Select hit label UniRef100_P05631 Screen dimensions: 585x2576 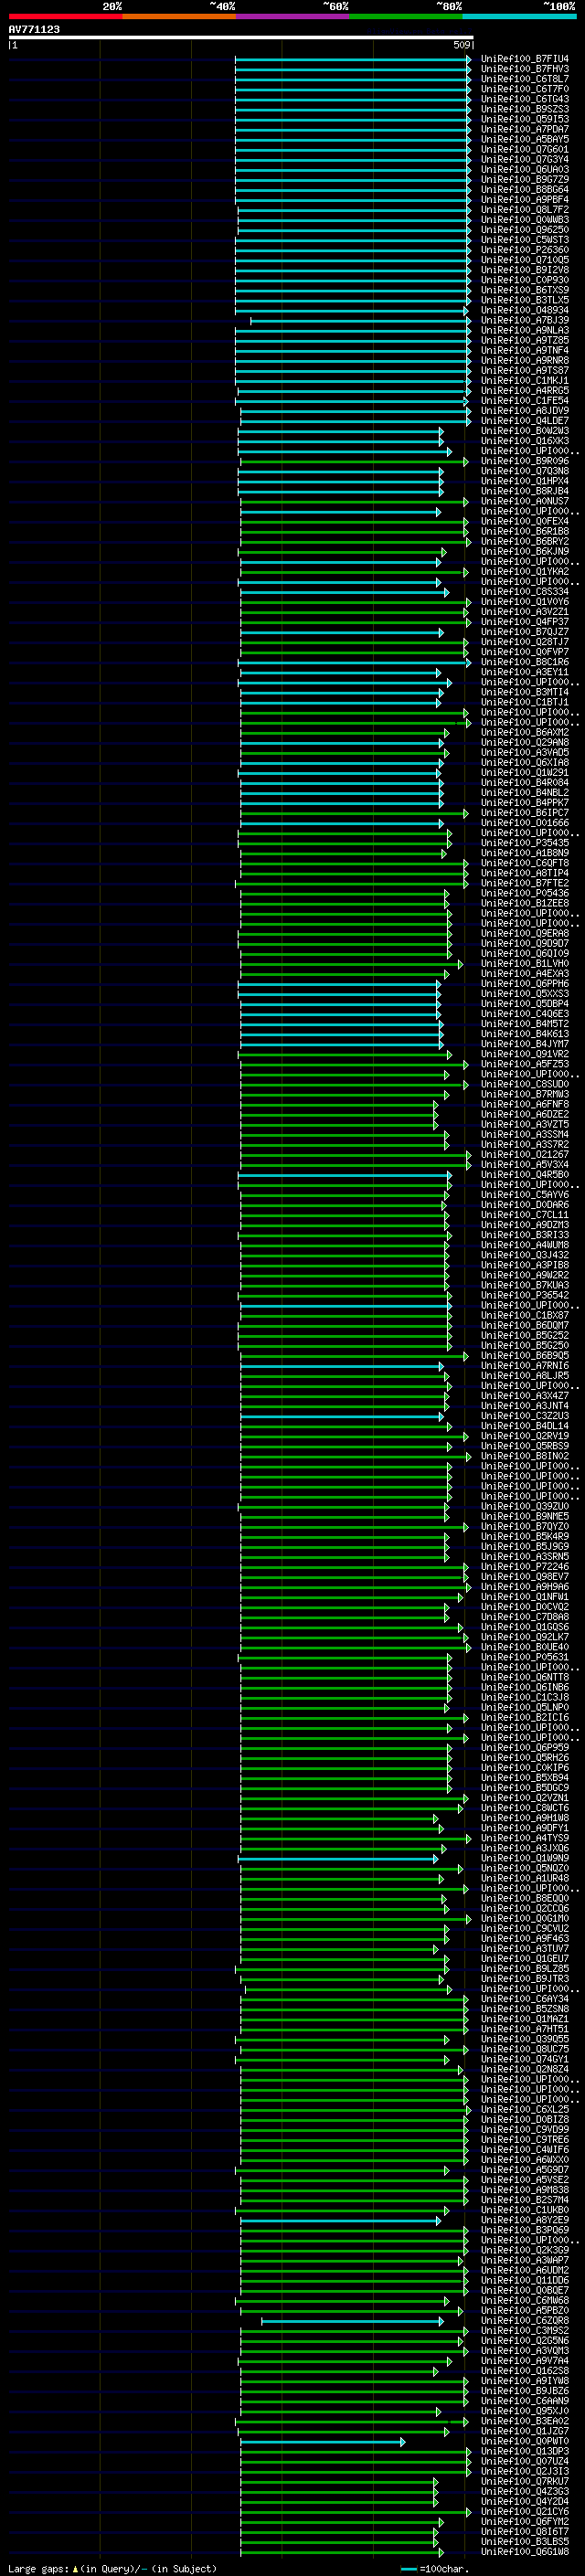click(x=525, y=1657)
